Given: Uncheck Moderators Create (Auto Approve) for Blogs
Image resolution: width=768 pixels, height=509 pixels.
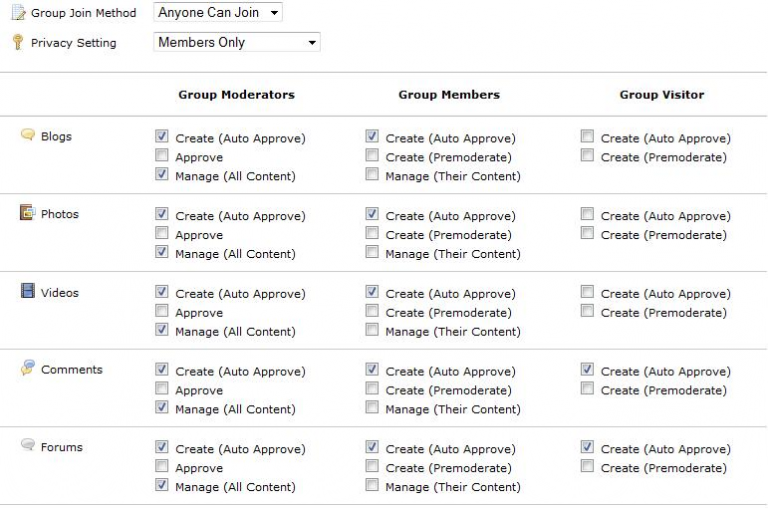Looking at the screenshot, I should [162, 136].
